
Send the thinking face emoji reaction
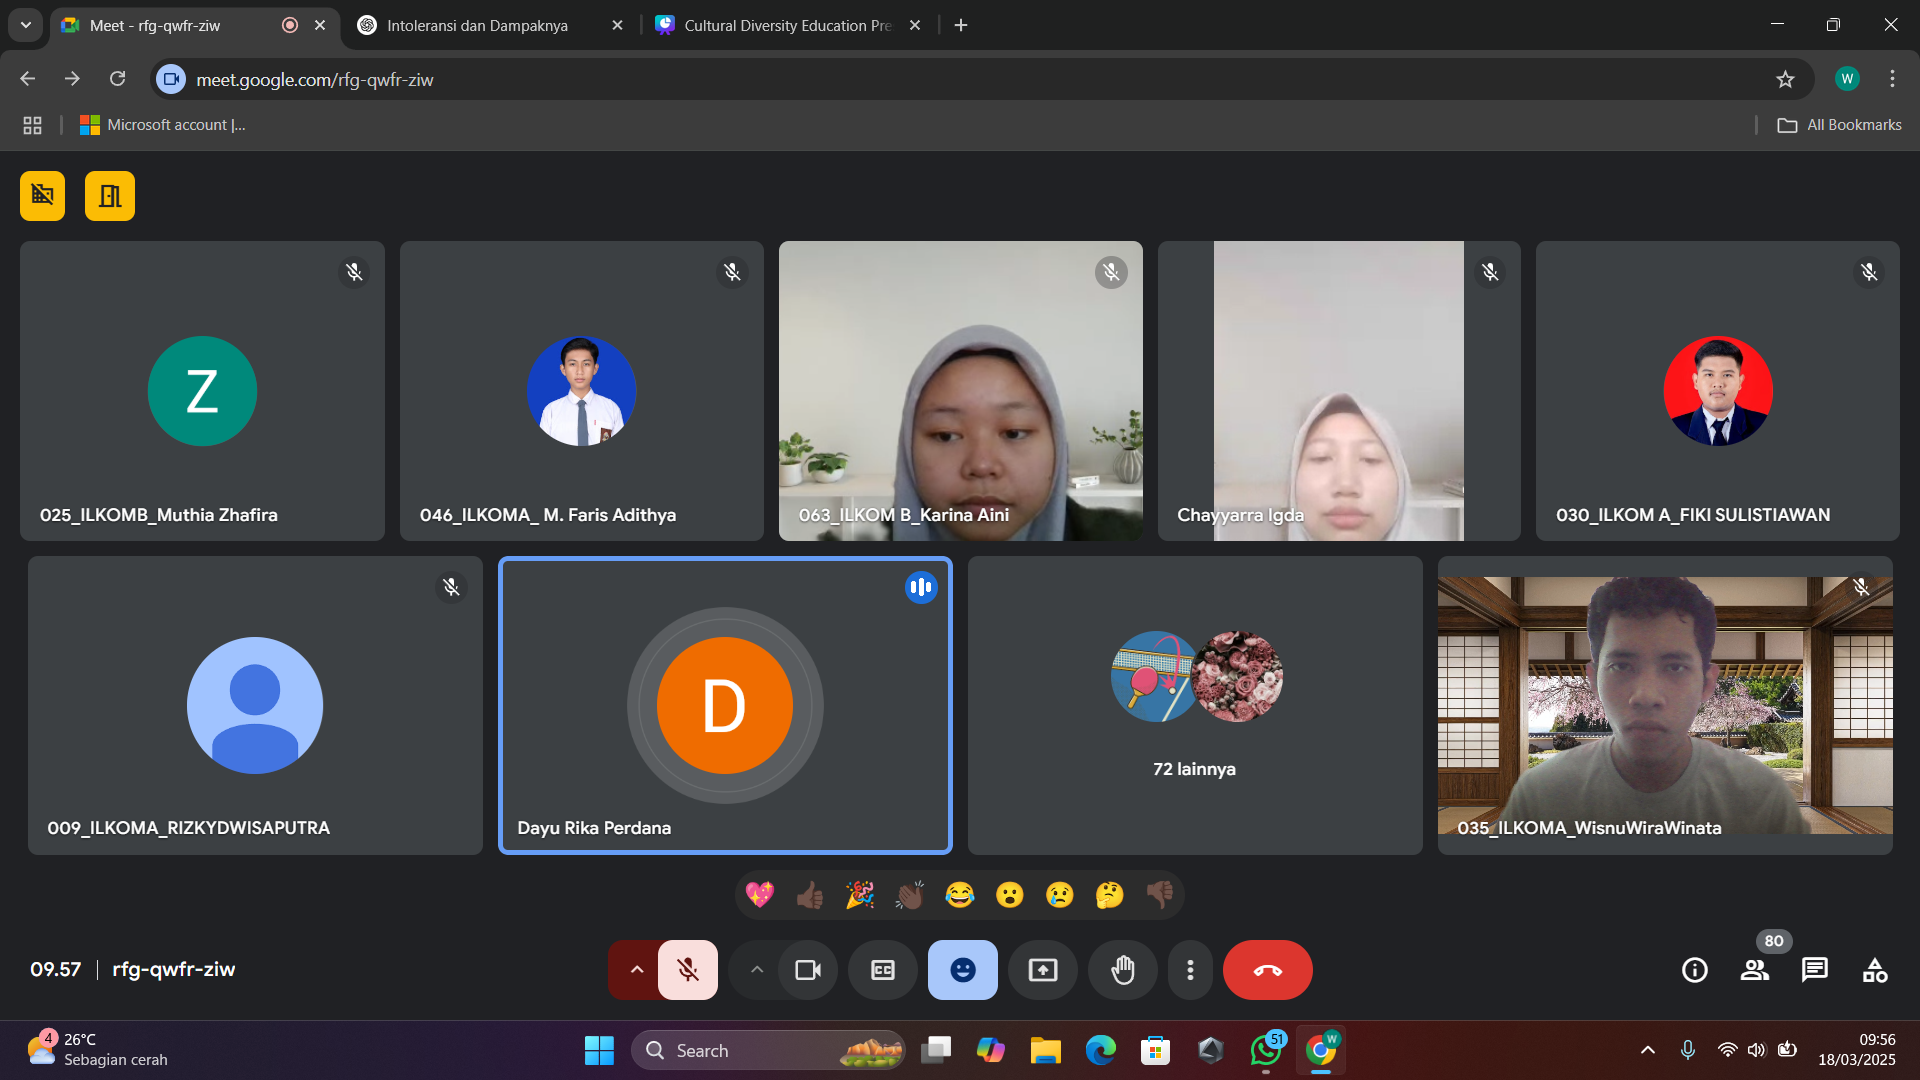click(x=1109, y=895)
